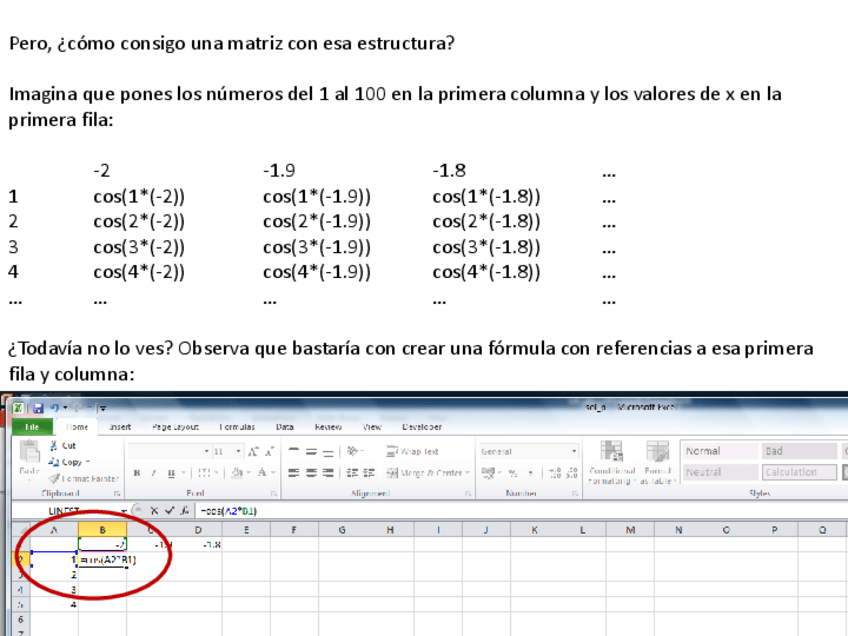Toggle Italic formatting
Image resolution: width=848 pixels, height=636 pixels.
[153, 473]
